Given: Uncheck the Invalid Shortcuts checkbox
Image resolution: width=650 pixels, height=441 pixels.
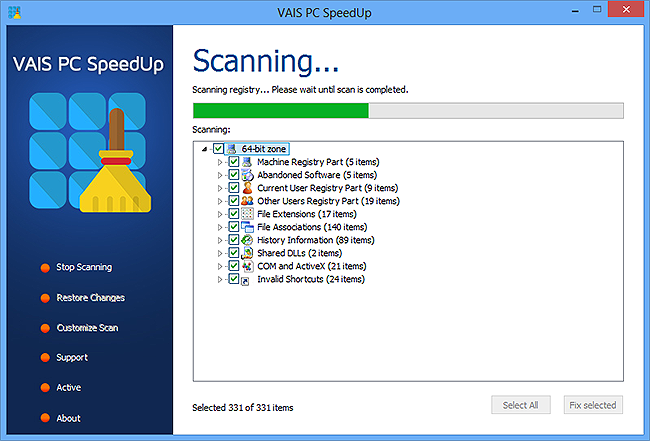Looking at the screenshot, I should [234, 279].
